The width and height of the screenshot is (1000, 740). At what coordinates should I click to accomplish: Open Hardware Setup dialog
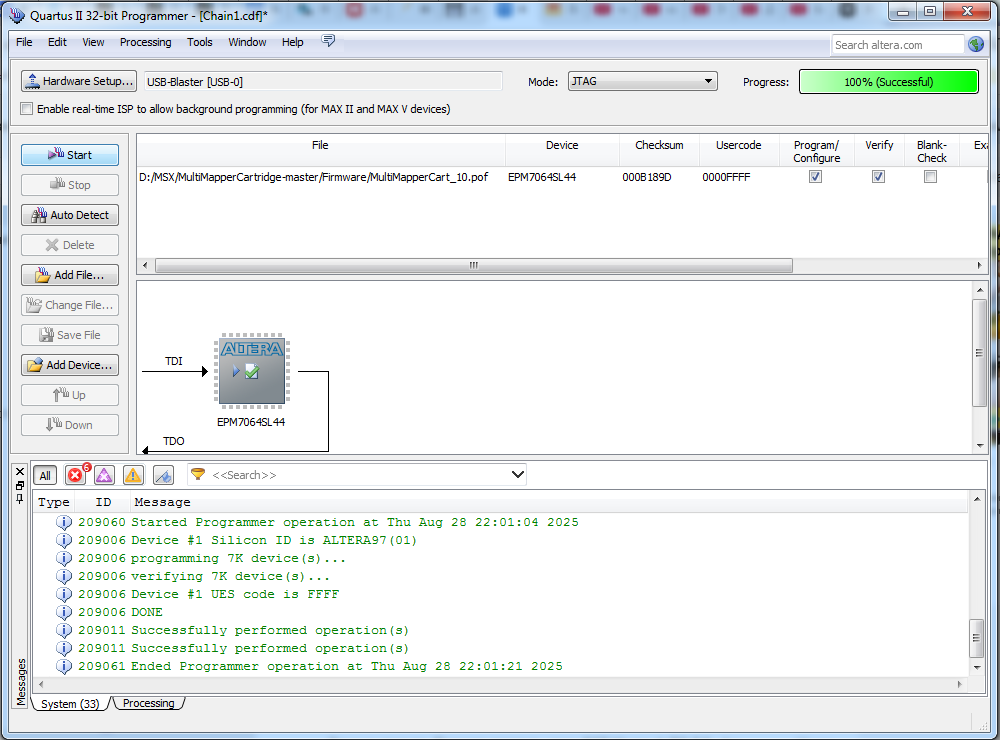(78, 81)
